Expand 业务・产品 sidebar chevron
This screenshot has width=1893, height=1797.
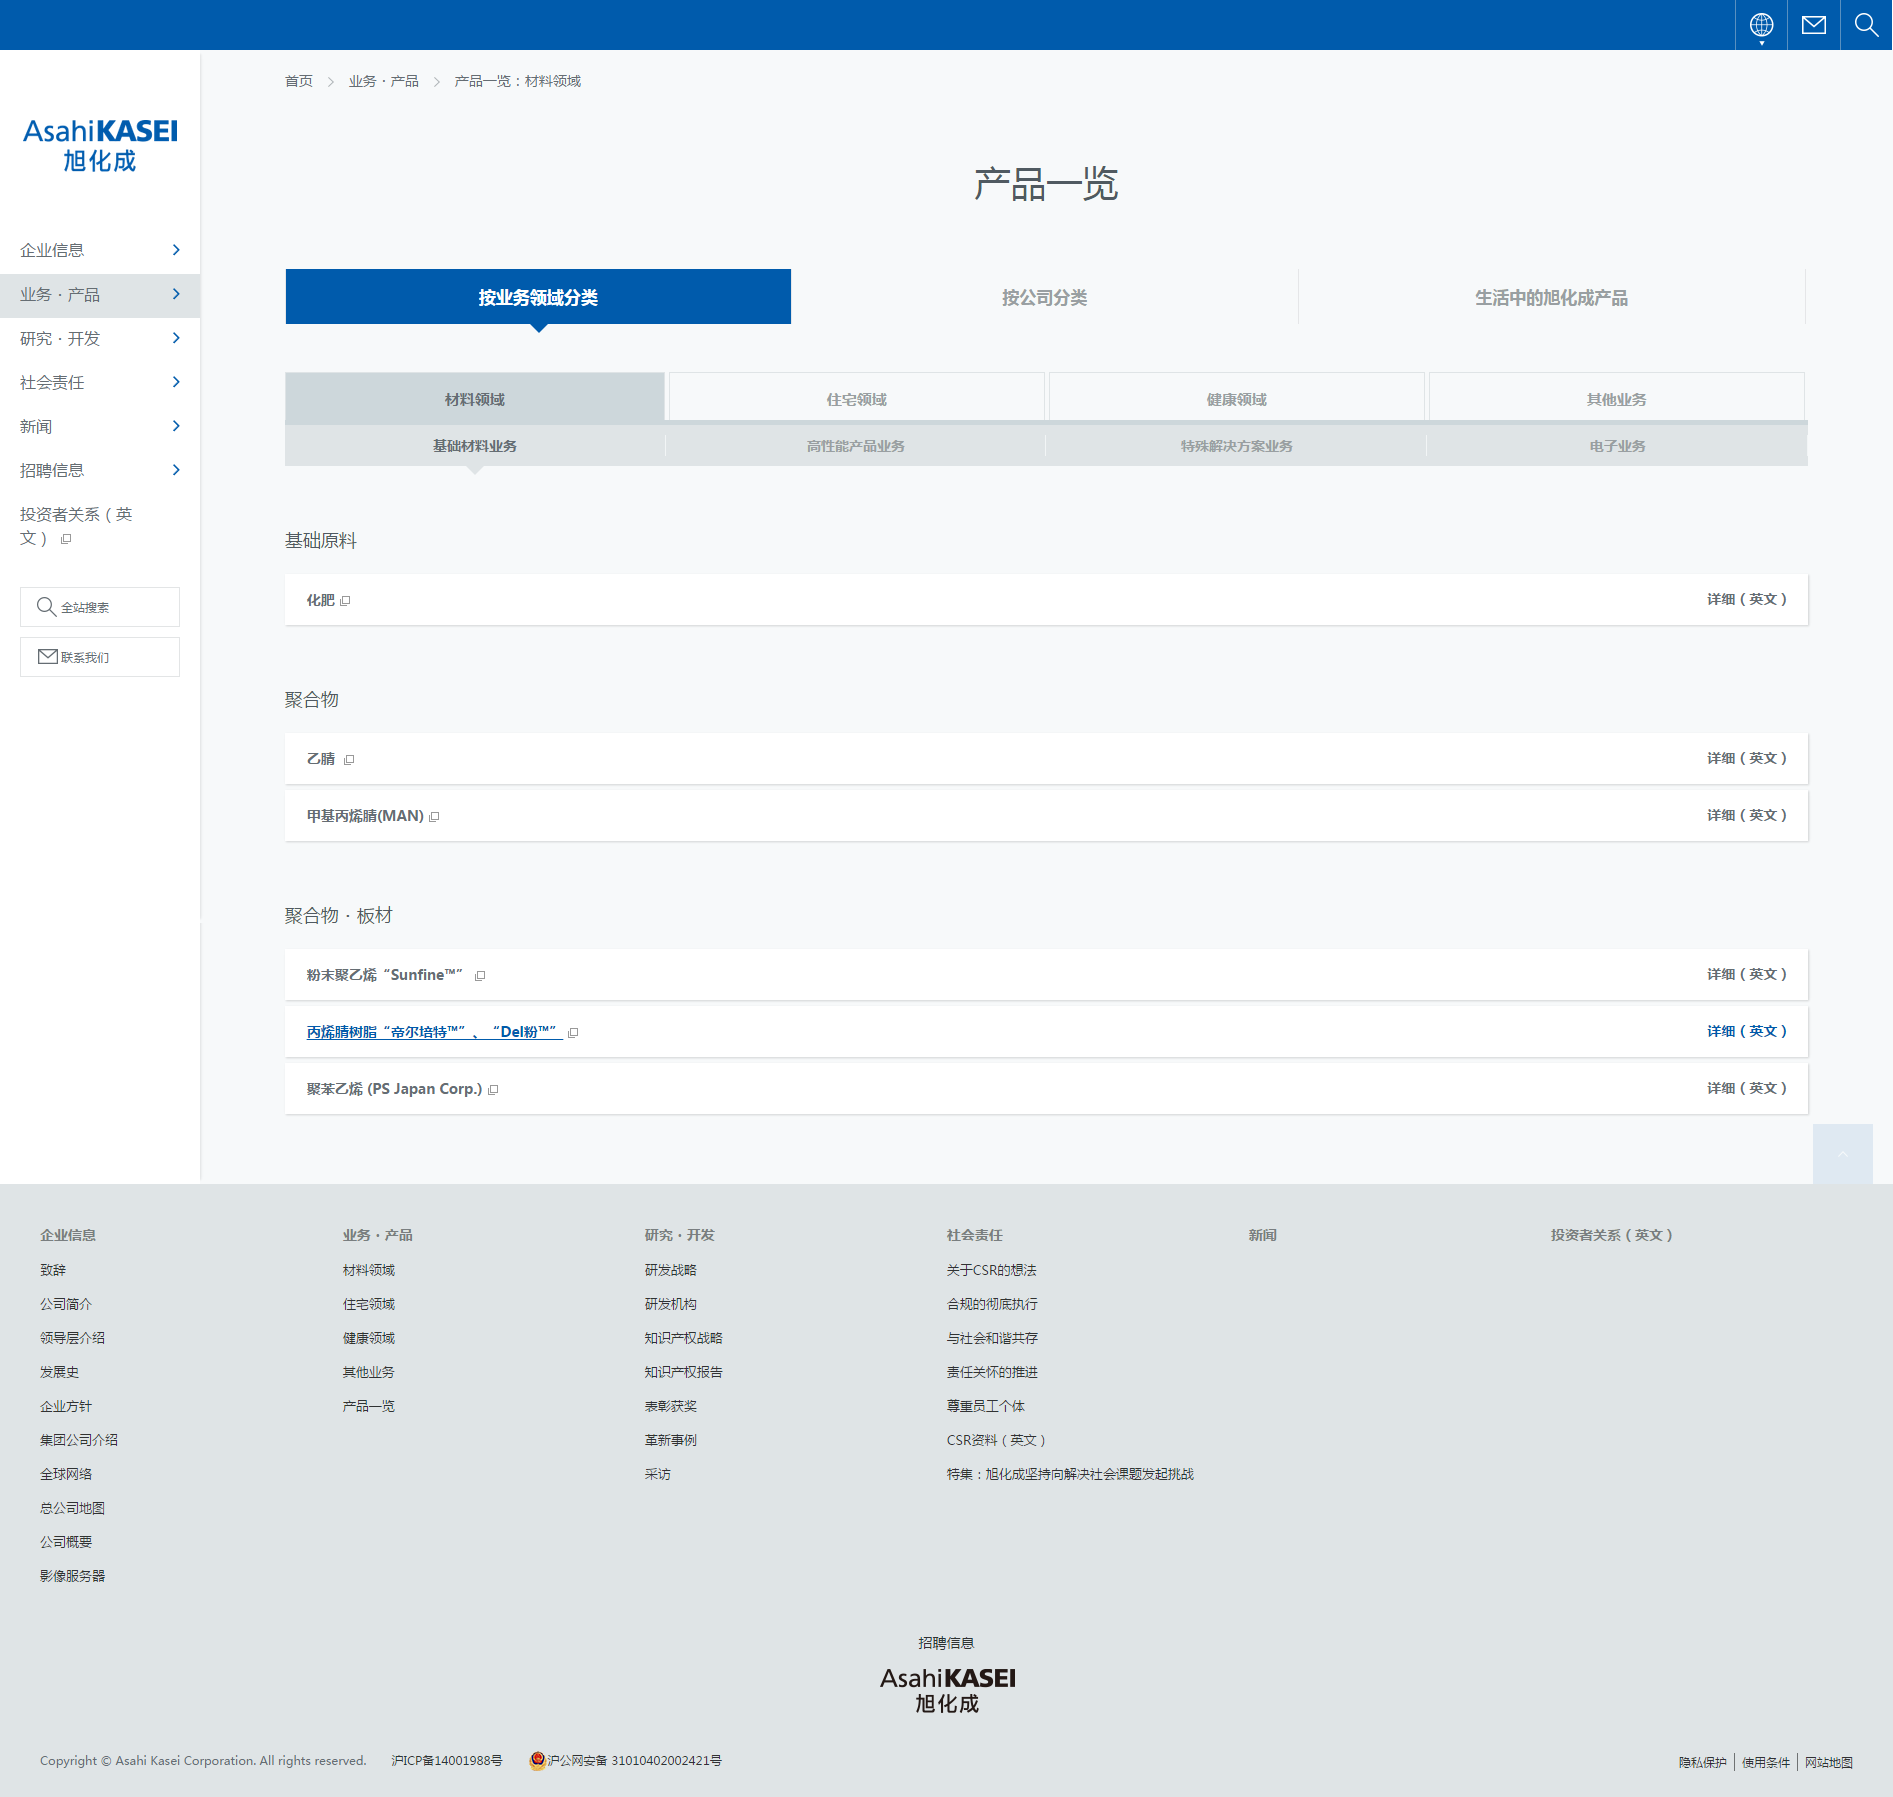point(176,294)
